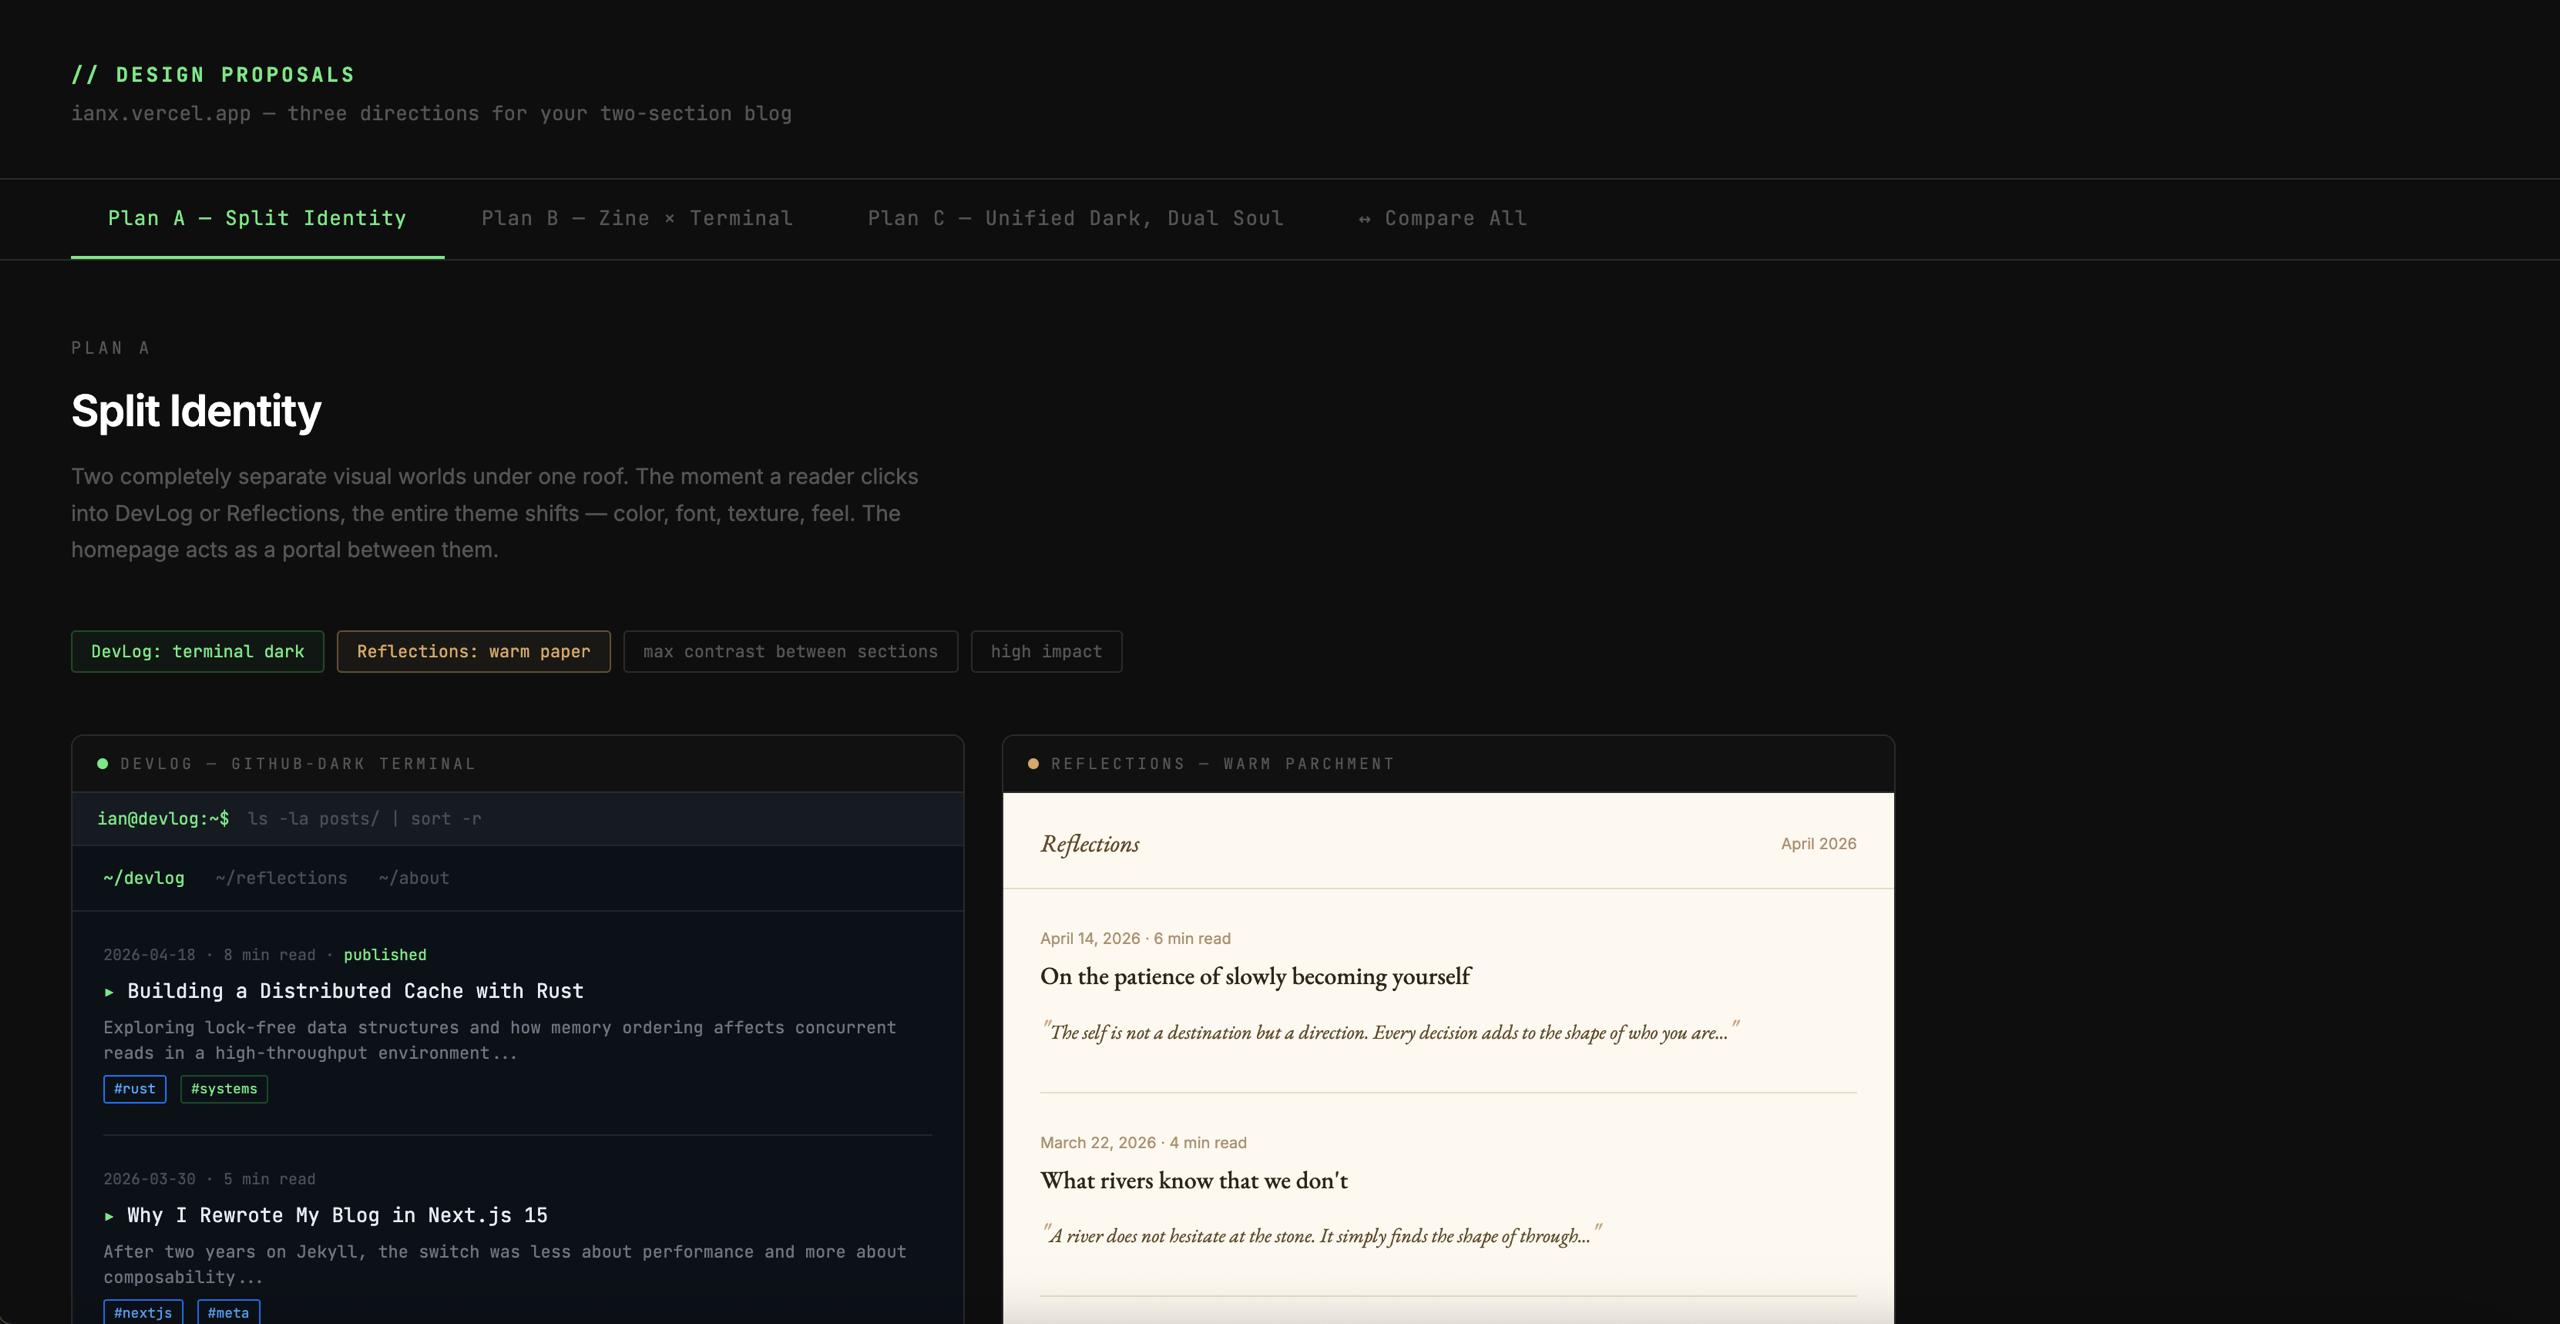This screenshot has height=1324, width=2560.
Task: Expand arrow beside Next.js 15 post
Action: (x=109, y=1216)
